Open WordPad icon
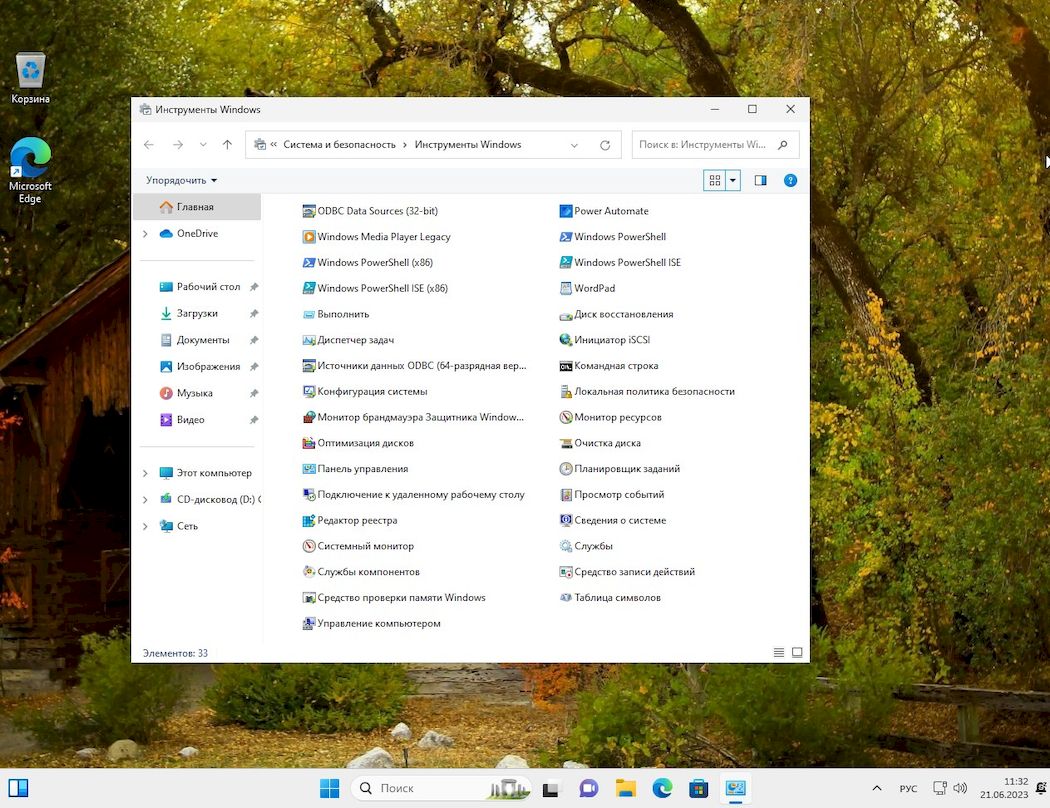This screenshot has height=808, width=1050. (566, 289)
